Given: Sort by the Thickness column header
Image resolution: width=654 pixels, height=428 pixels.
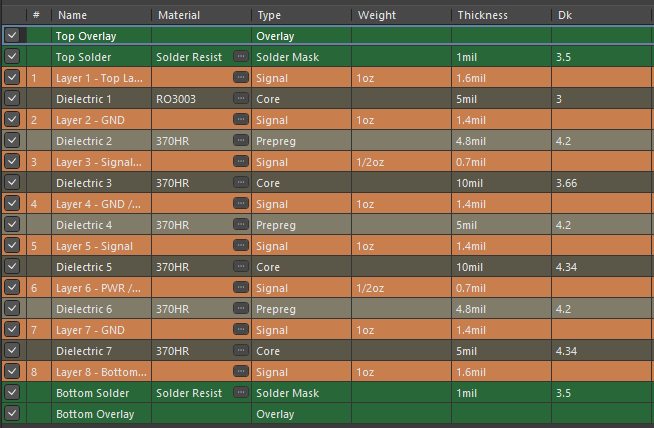Looking at the screenshot, I should 483,15.
